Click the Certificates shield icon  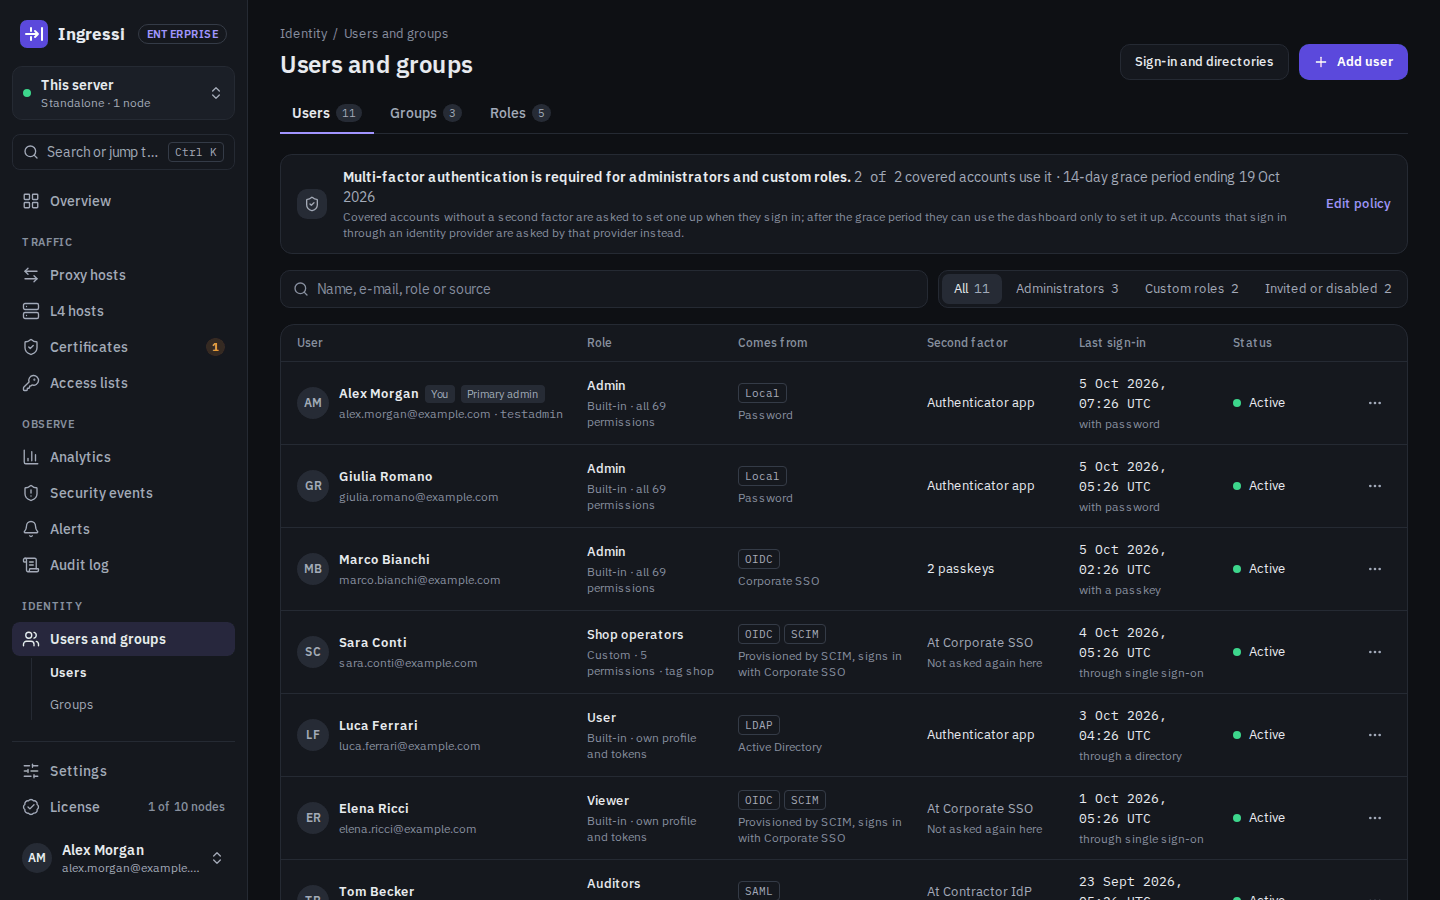click(31, 347)
